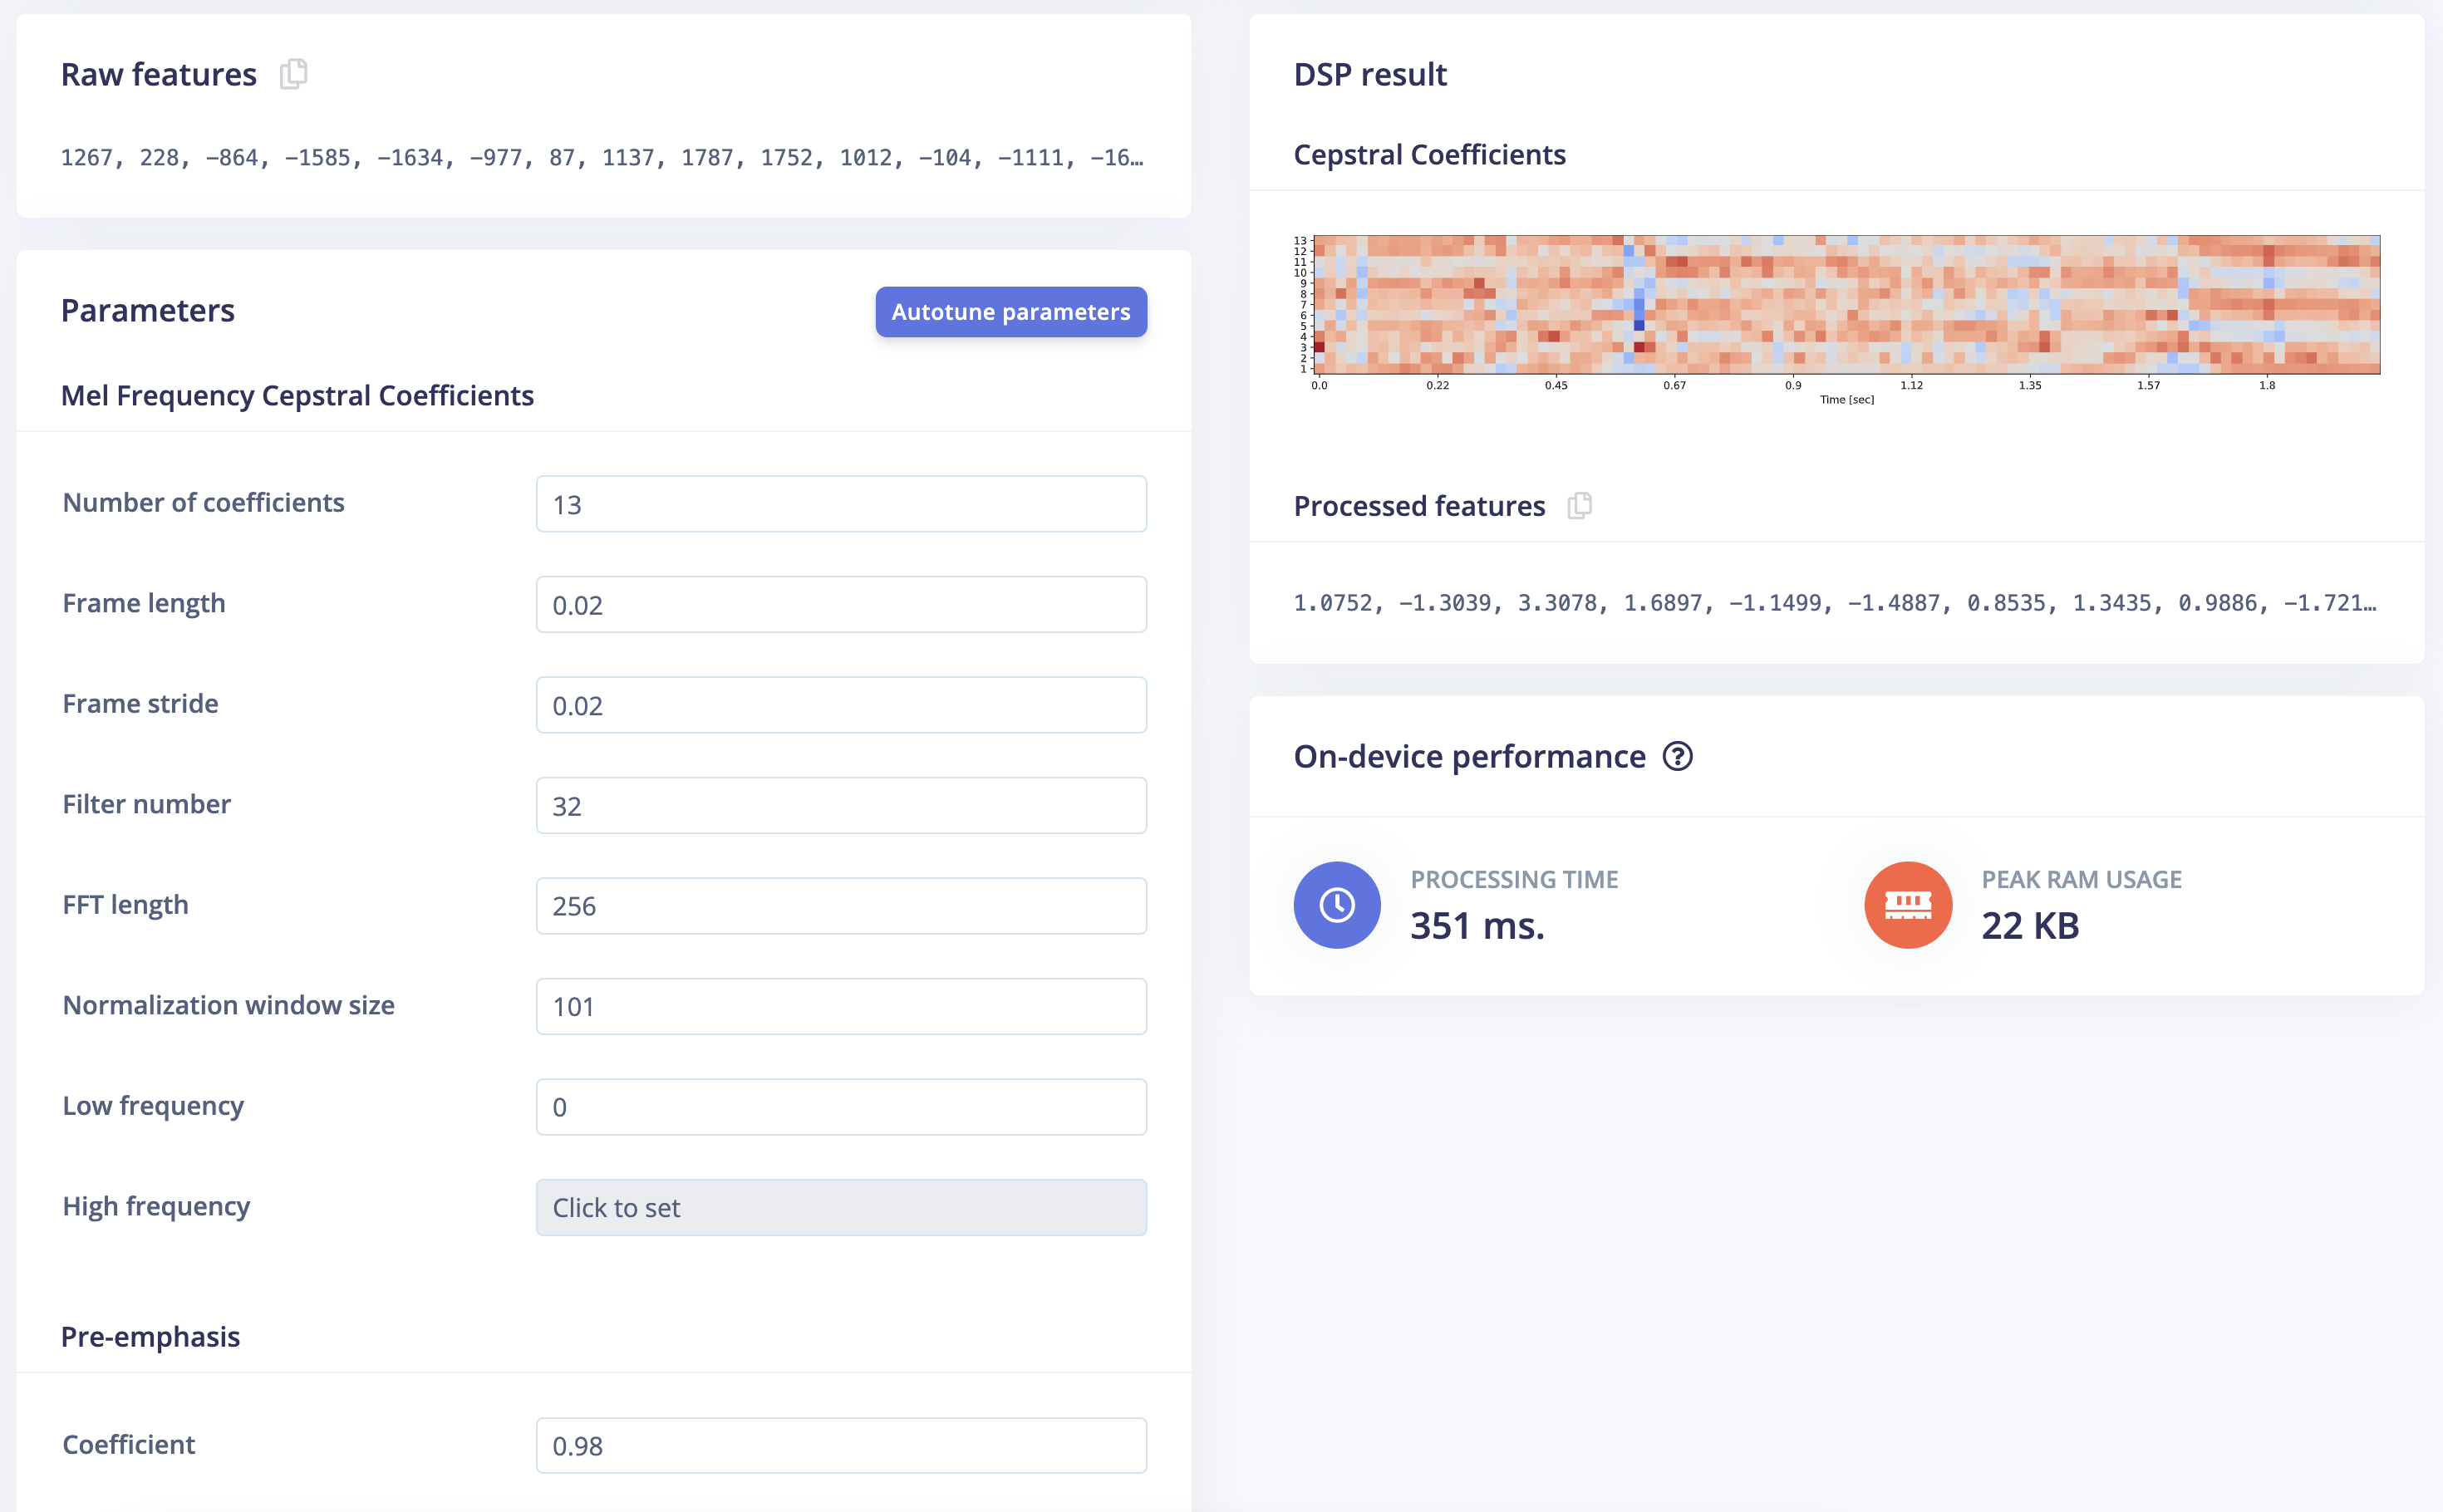Viewport: 2443px width, 1512px height.
Task: Change the Normalization window size field
Action: 841,1007
